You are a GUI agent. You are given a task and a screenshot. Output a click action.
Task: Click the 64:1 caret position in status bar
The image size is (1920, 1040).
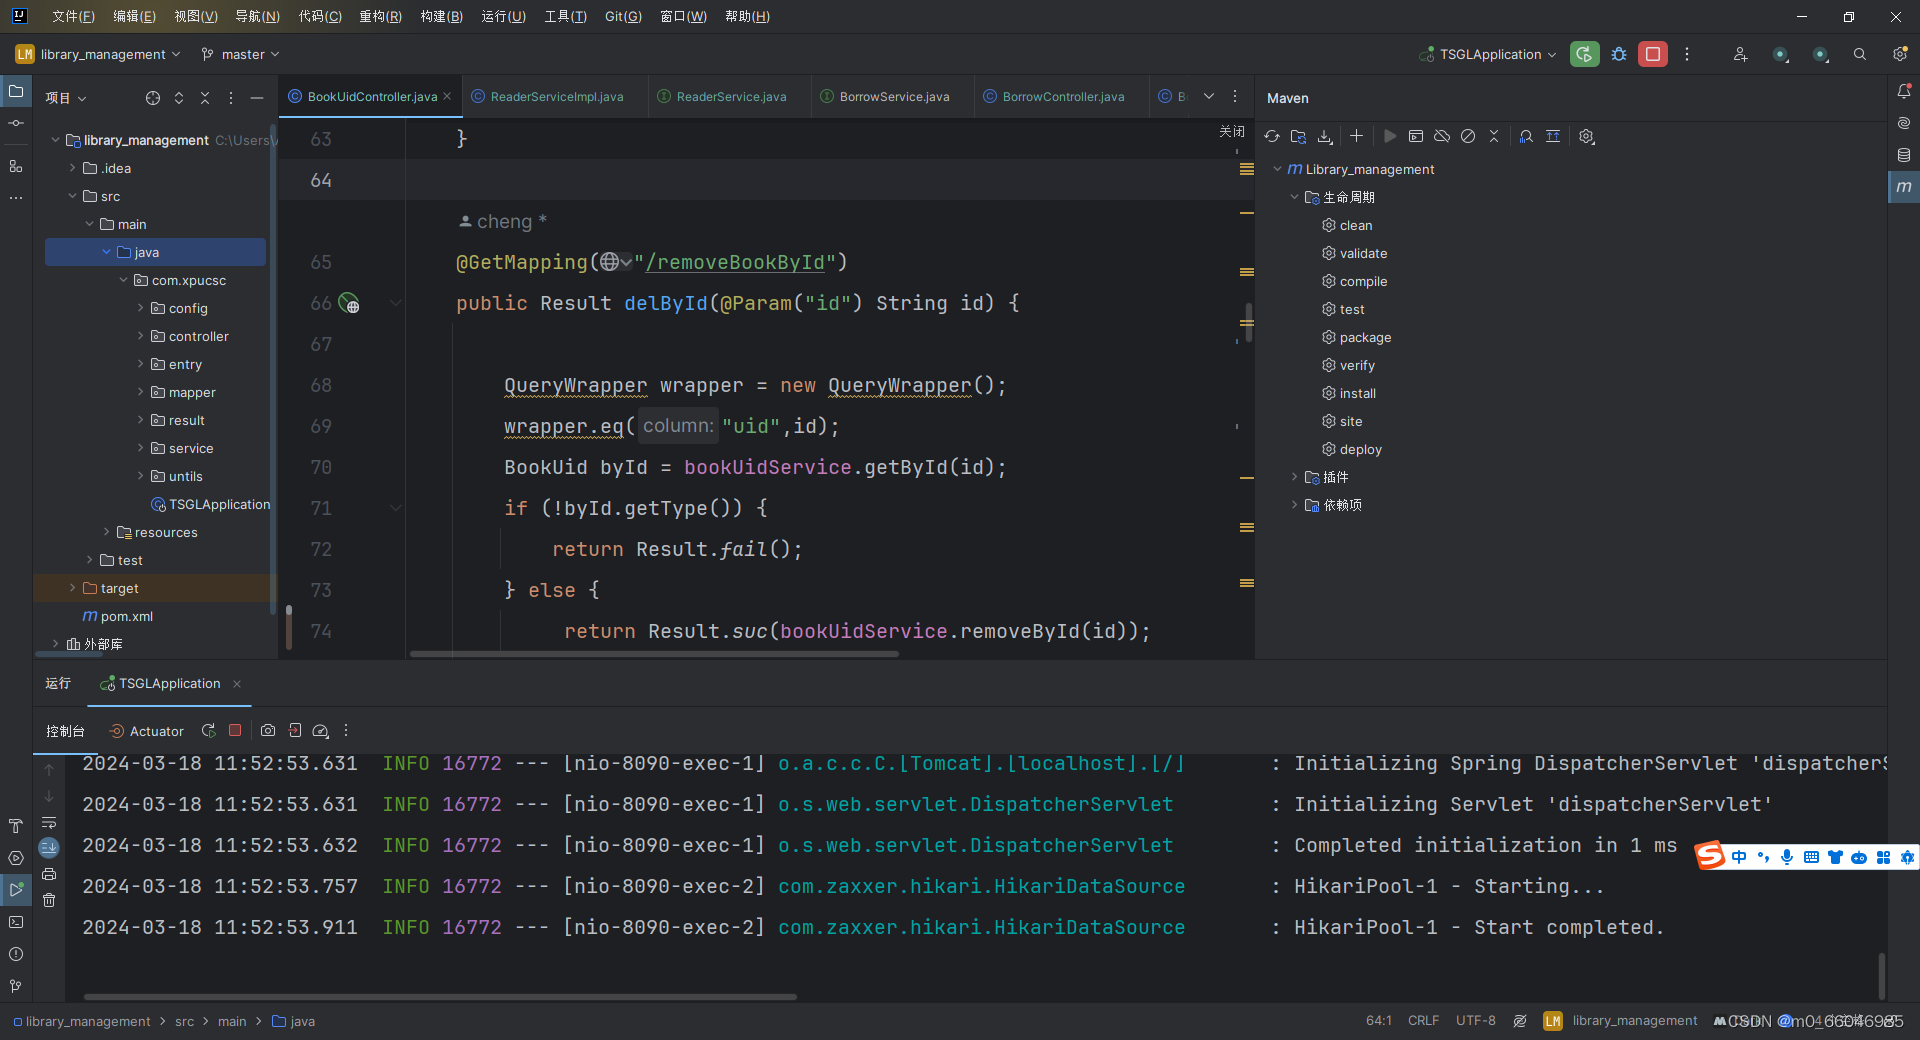click(1378, 1021)
